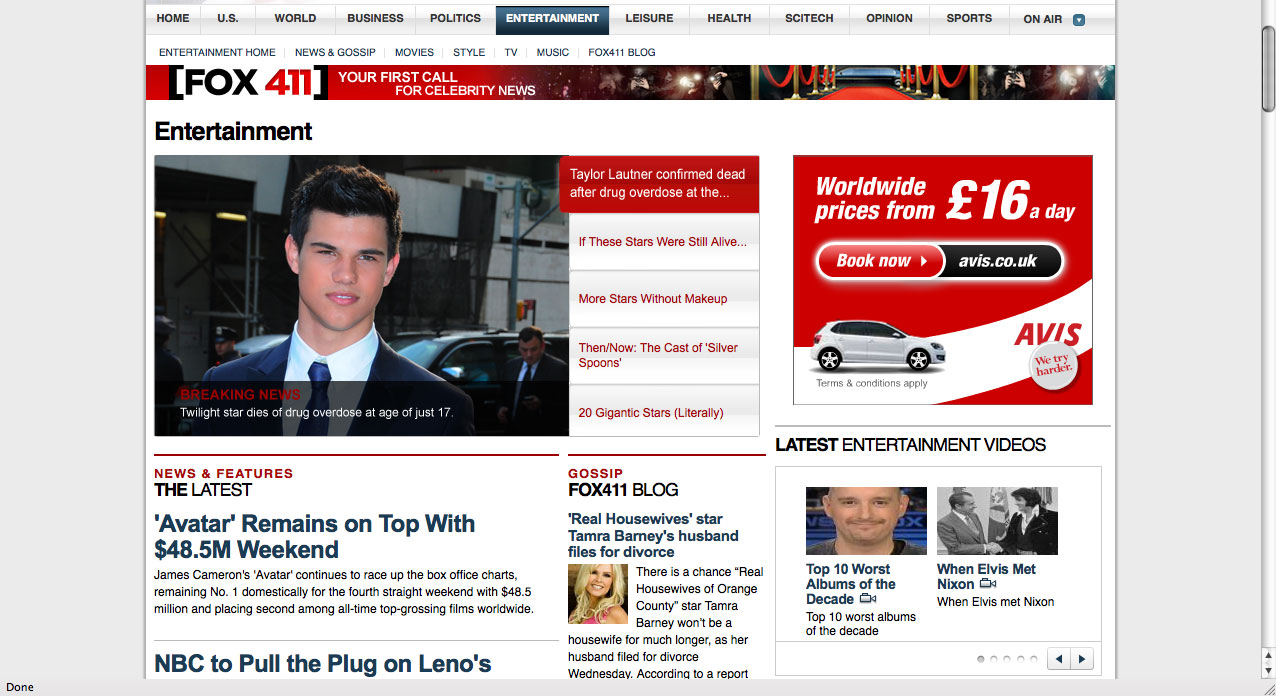The image size is (1276, 696).
Task: Select the third video carousel page dot
Action: (1008, 659)
